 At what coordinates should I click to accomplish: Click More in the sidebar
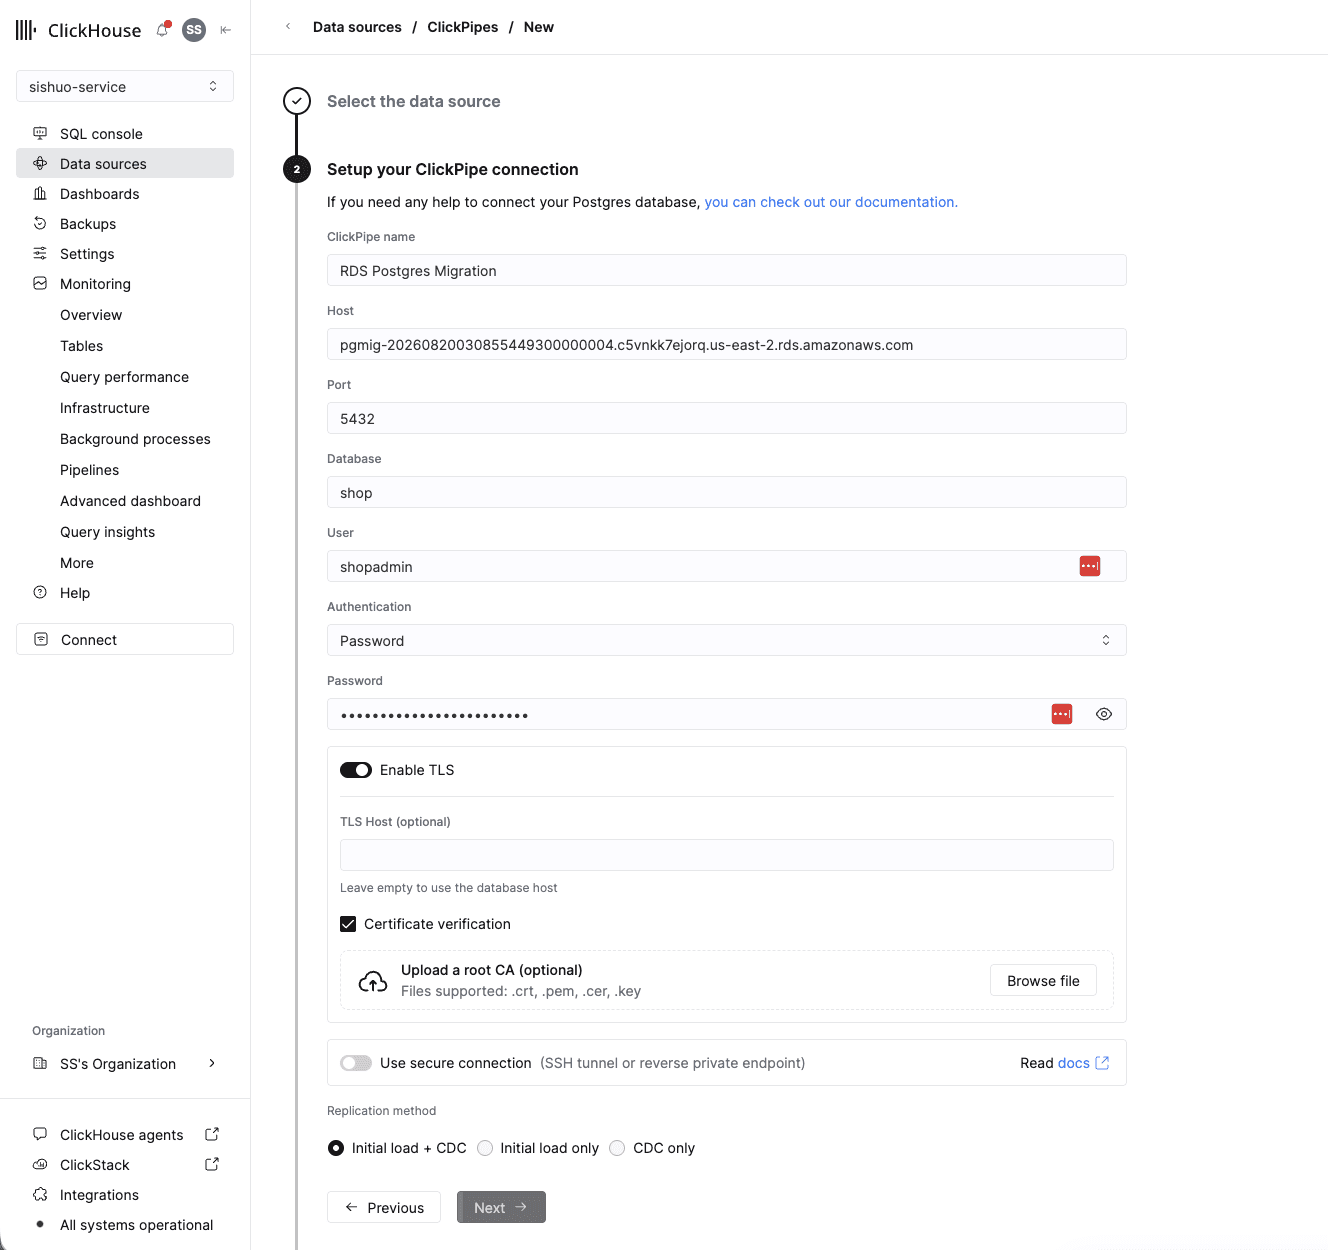click(x=77, y=563)
